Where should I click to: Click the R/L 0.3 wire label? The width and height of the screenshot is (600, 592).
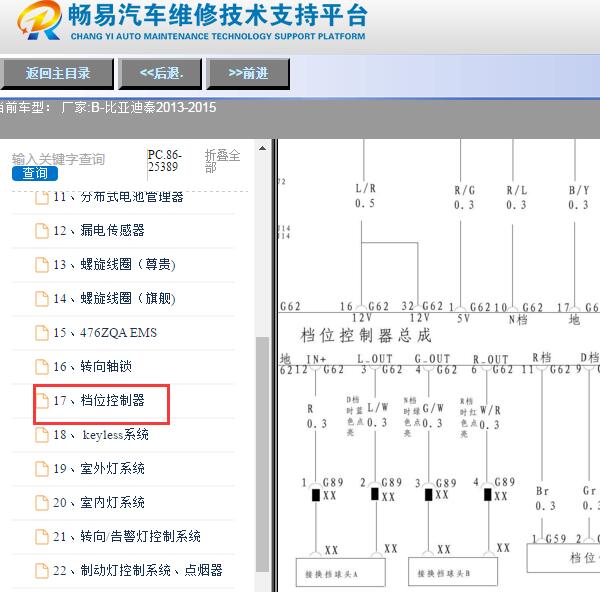click(517, 197)
